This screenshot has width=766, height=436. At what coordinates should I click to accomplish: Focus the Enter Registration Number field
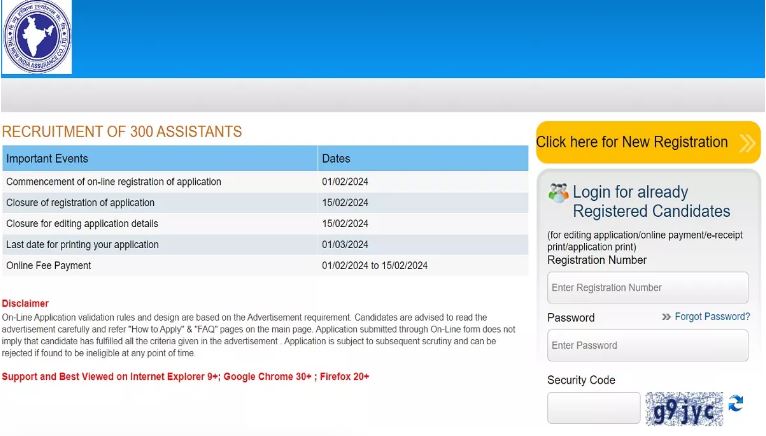pyautogui.click(x=647, y=288)
